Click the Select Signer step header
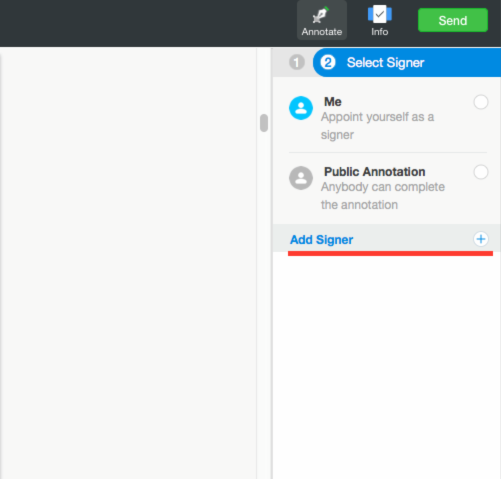This screenshot has height=479, width=501. coord(407,62)
